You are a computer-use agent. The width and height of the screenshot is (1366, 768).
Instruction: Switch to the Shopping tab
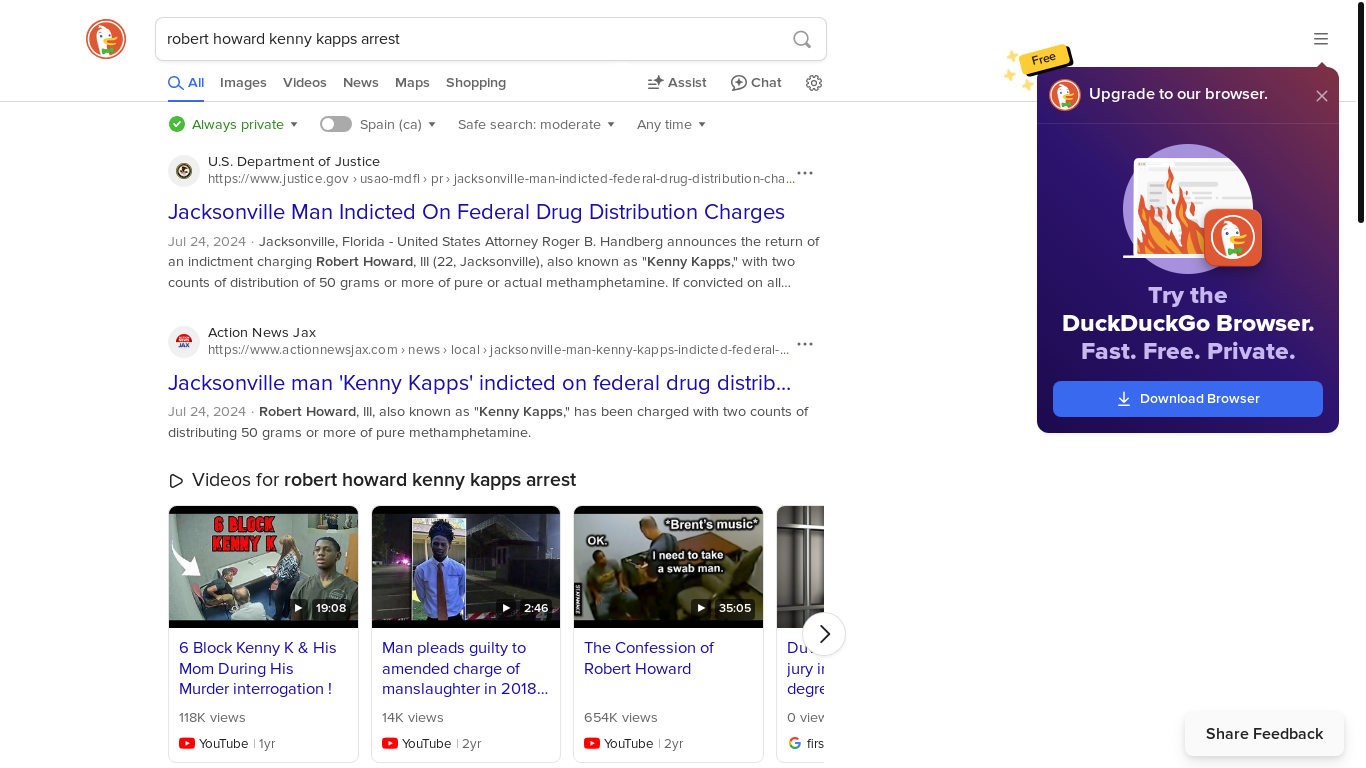(x=476, y=83)
